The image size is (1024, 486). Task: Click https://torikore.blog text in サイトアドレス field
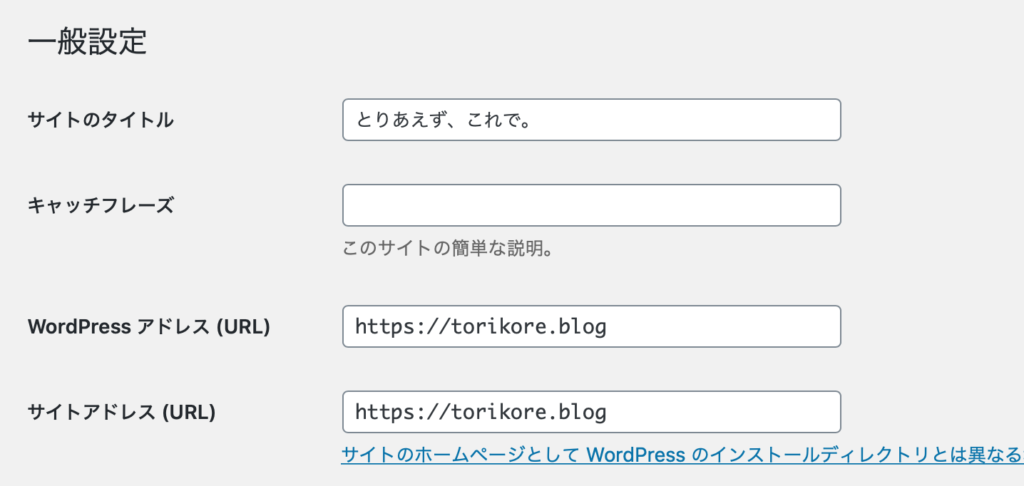coord(481,412)
